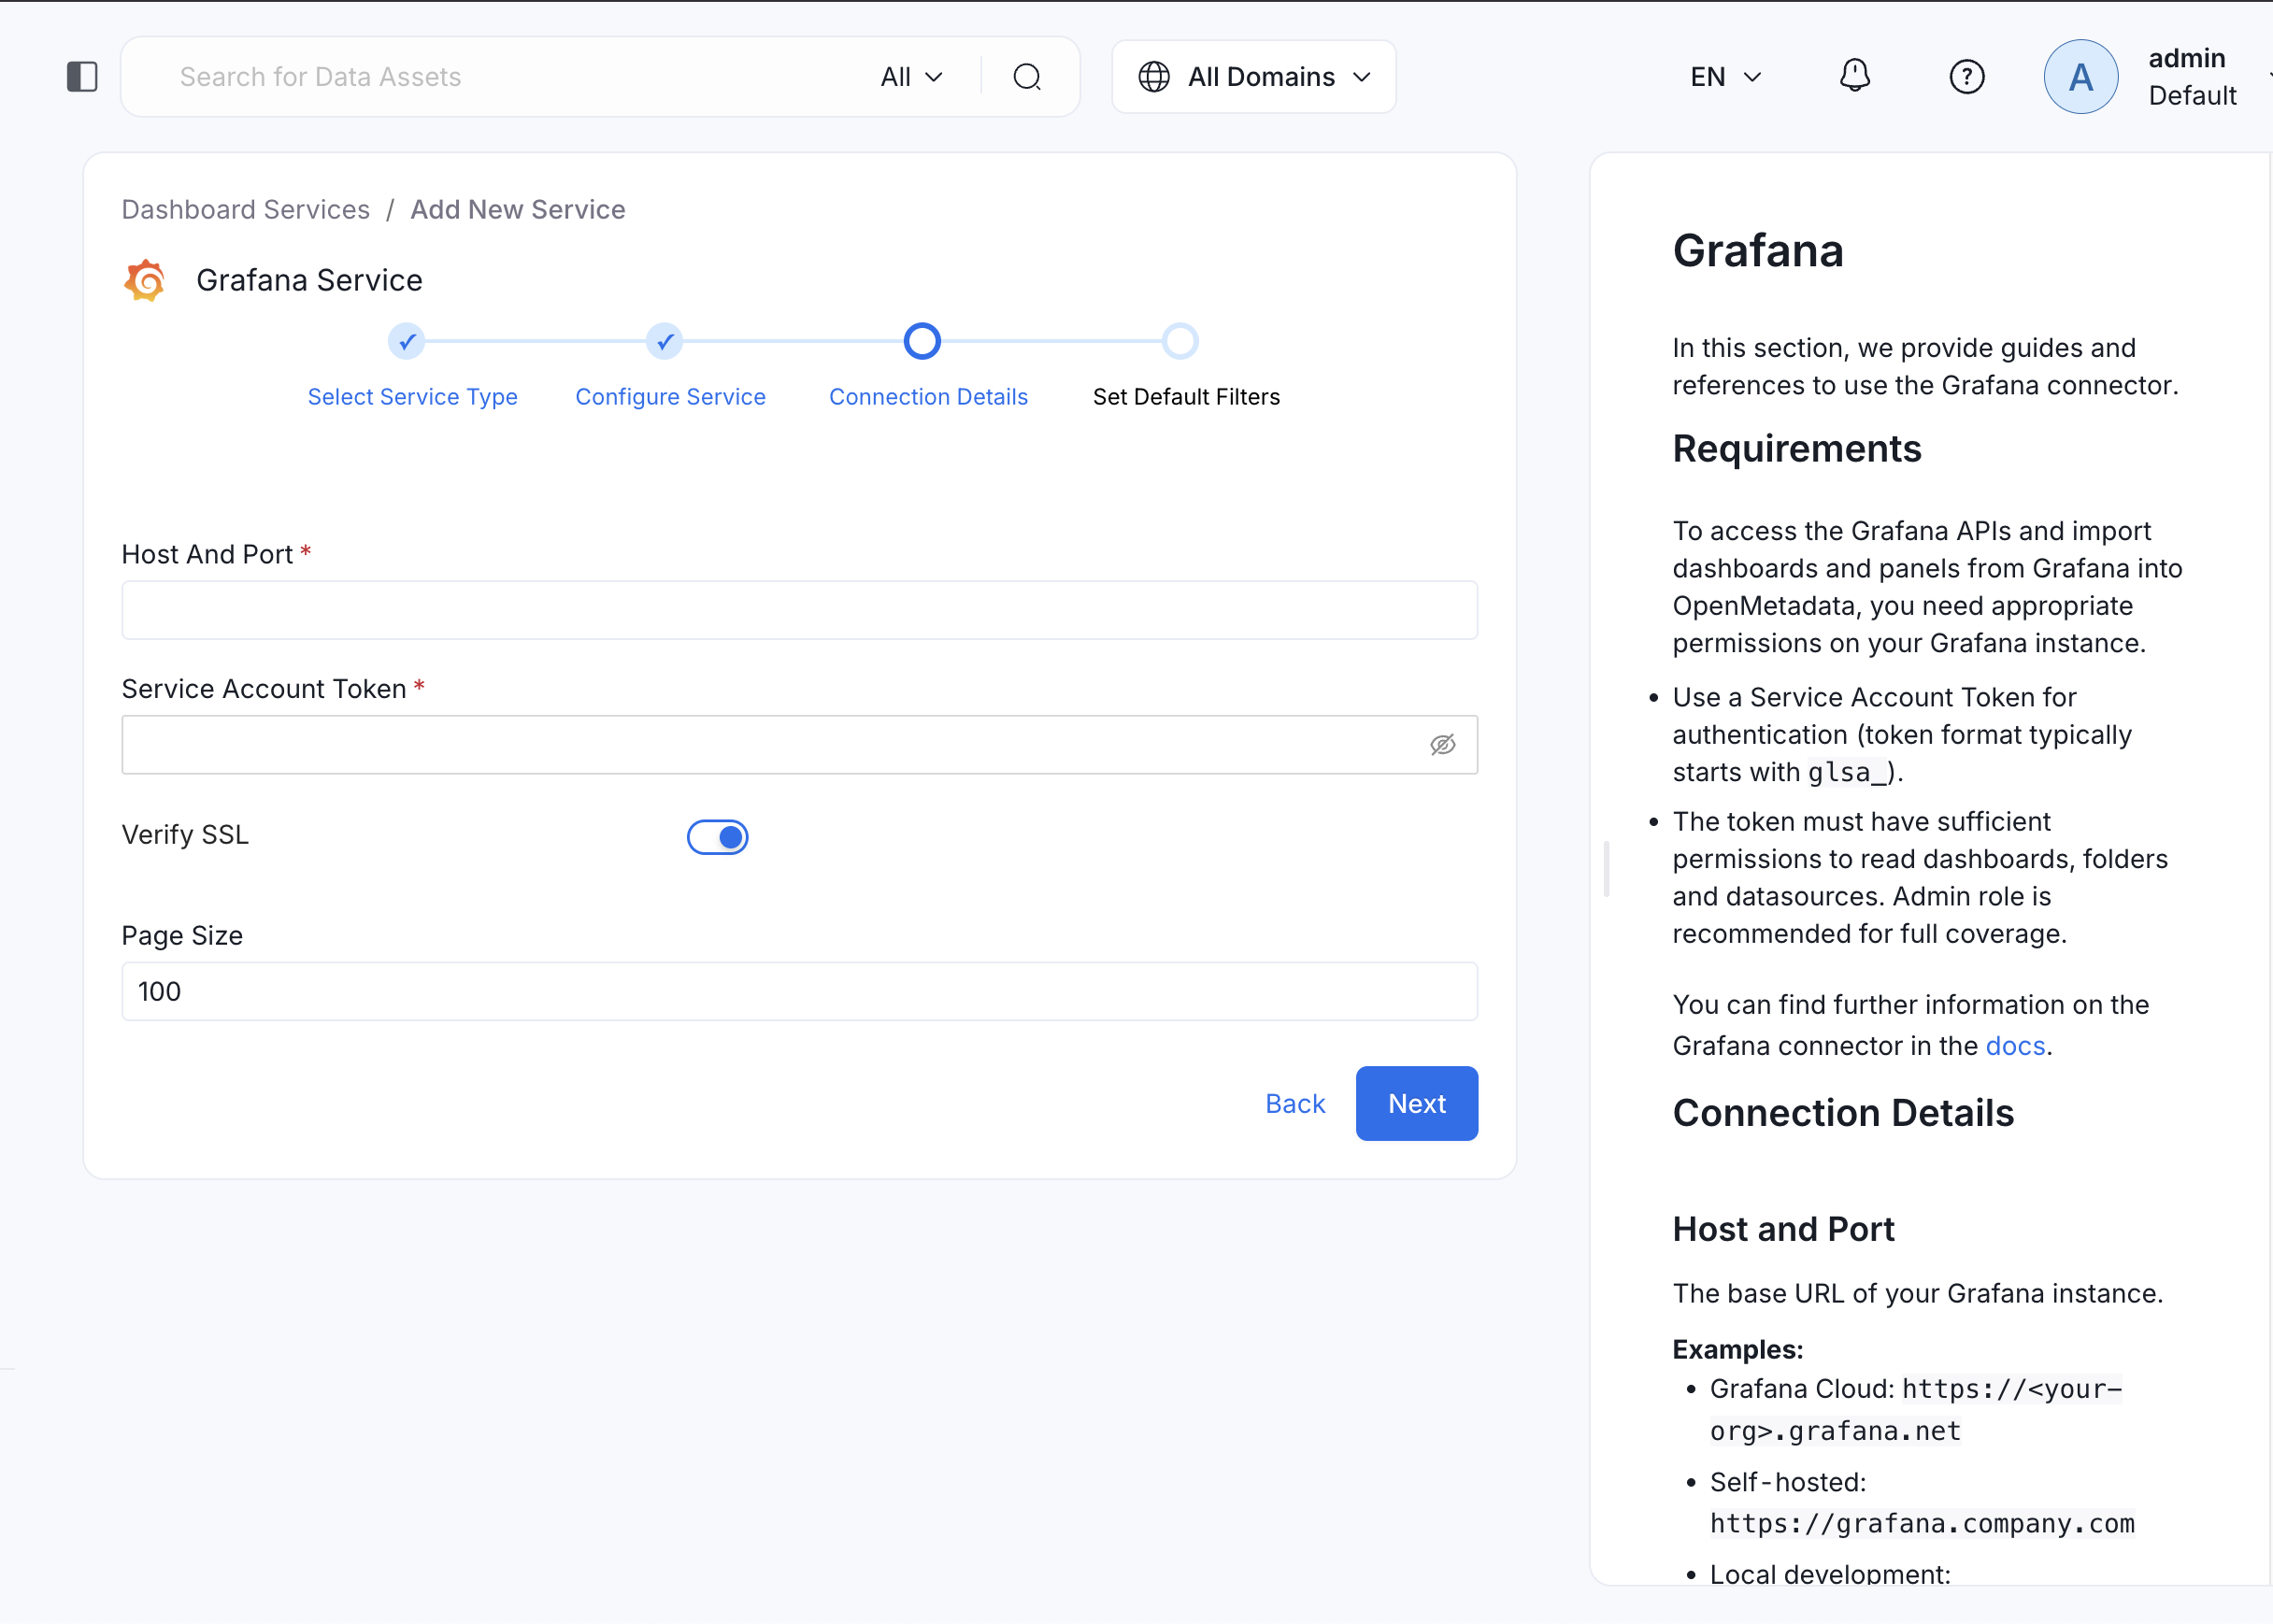The height and width of the screenshot is (1624, 2273).
Task: Open the notifications bell
Action: [1855, 75]
